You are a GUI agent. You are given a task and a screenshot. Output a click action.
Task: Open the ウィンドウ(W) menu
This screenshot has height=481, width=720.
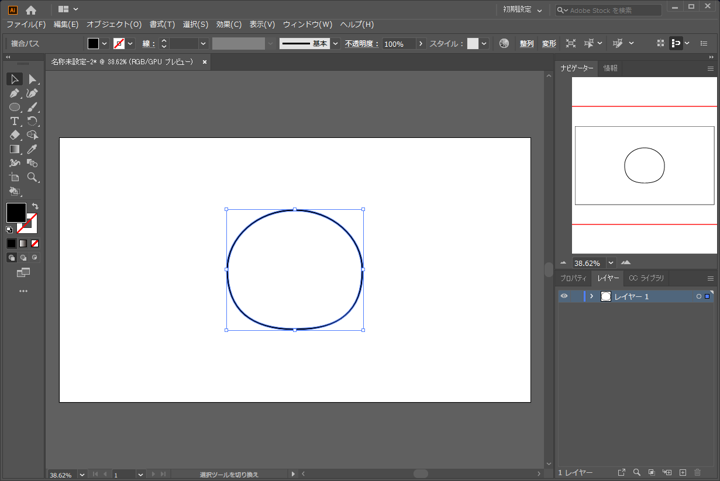(307, 24)
